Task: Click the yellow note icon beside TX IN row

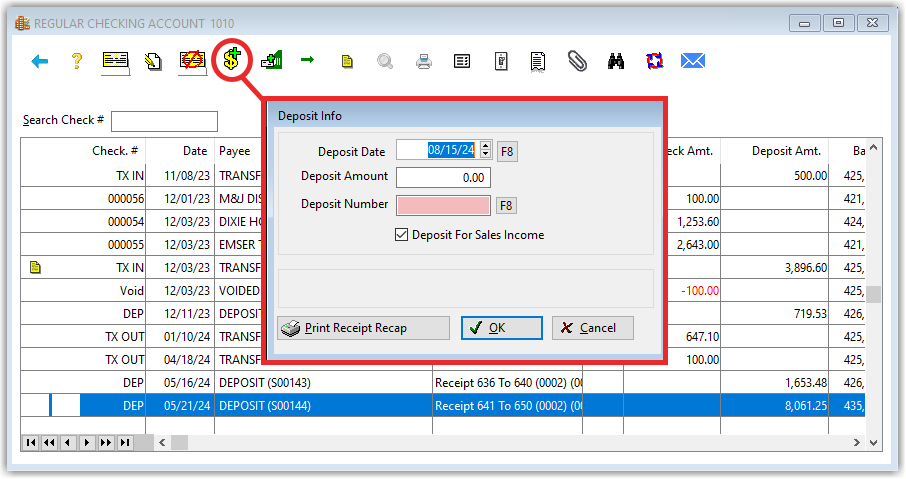Action: (35, 267)
